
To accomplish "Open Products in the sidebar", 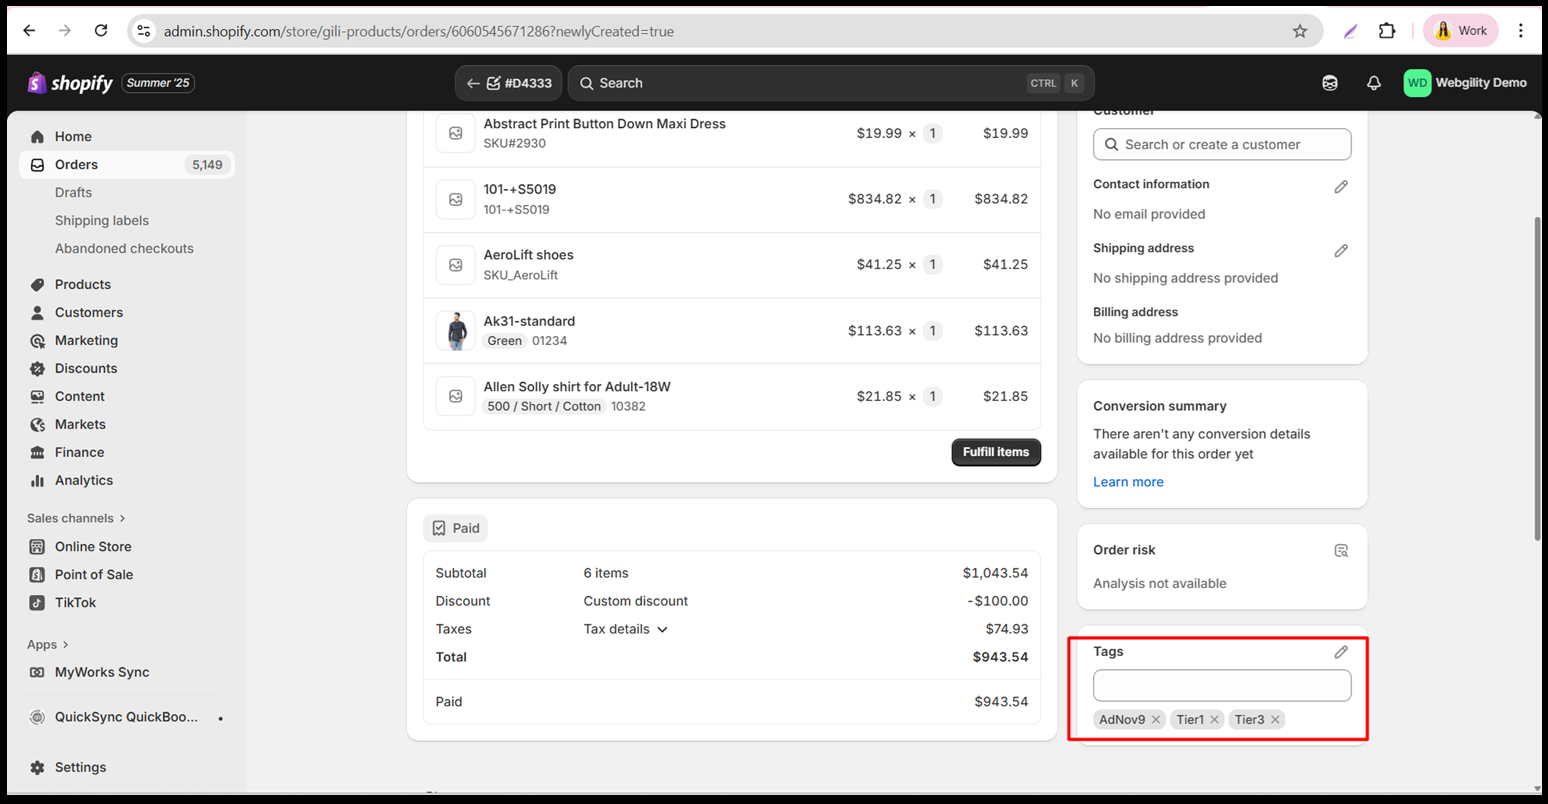I will [x=82, y=285].
